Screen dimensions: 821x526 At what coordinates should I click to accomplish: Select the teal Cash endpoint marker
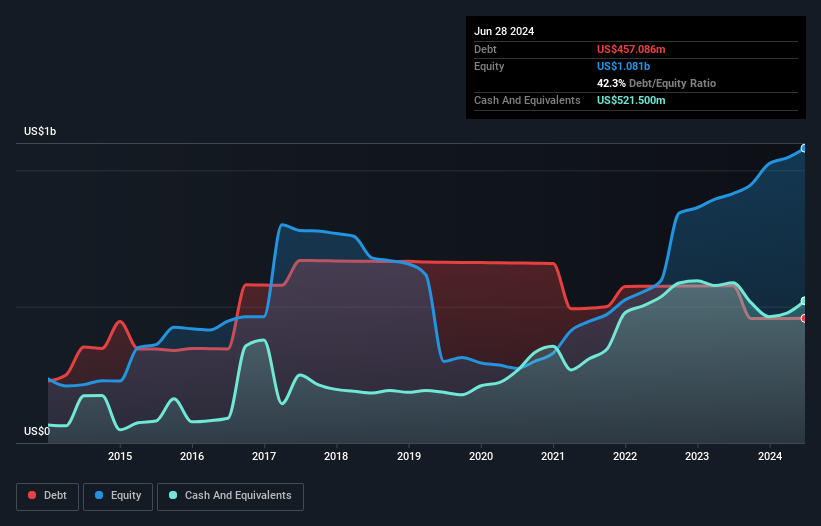pyautogui.click(x=804, y=301)
